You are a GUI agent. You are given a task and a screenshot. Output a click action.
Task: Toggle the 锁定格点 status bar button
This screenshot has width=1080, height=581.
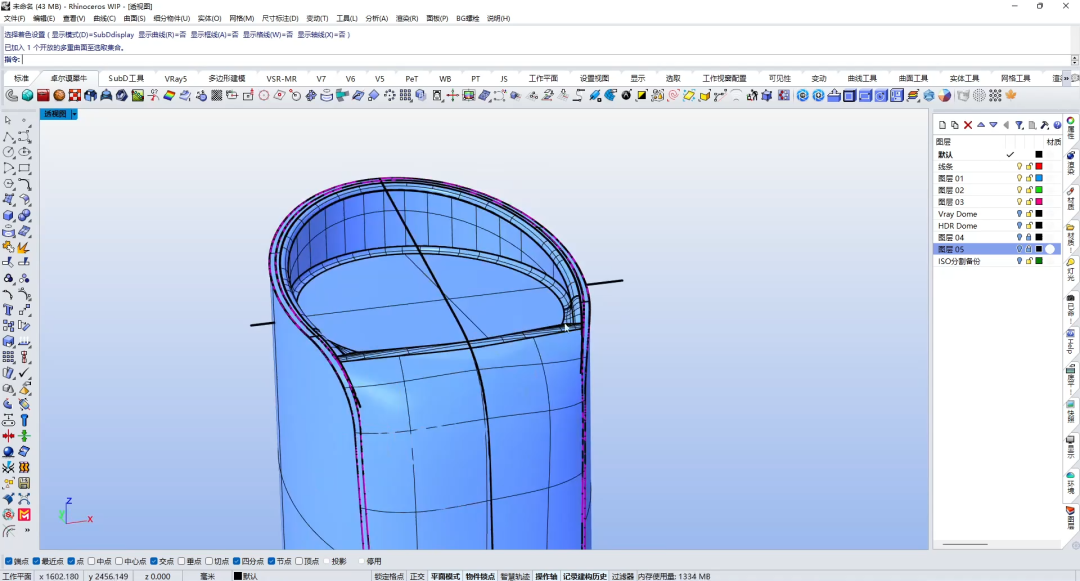(x=389, y=576)
